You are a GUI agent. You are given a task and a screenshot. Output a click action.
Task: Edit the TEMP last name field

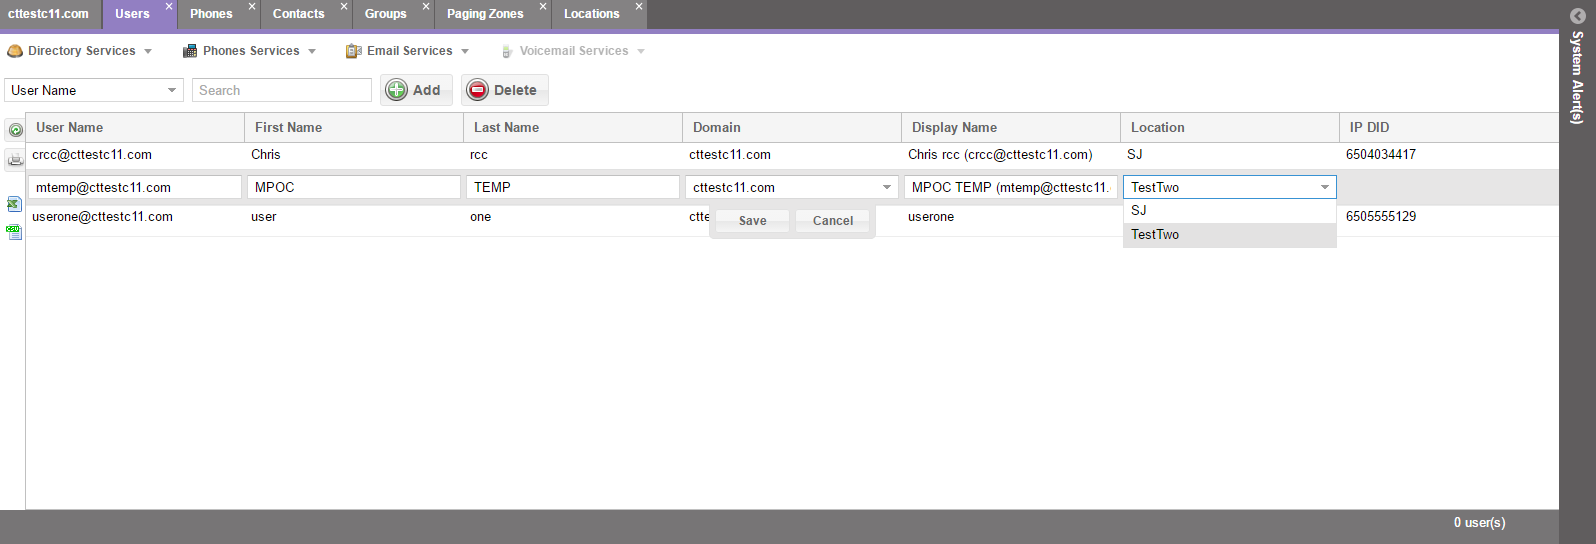573,187
